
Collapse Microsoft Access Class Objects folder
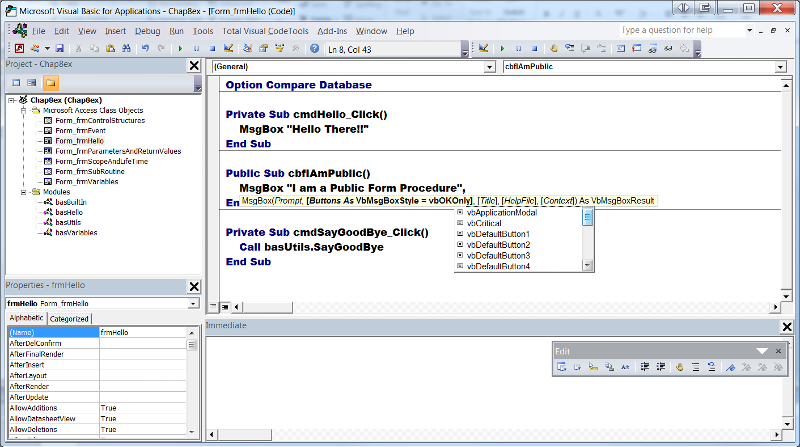[23, 110]
